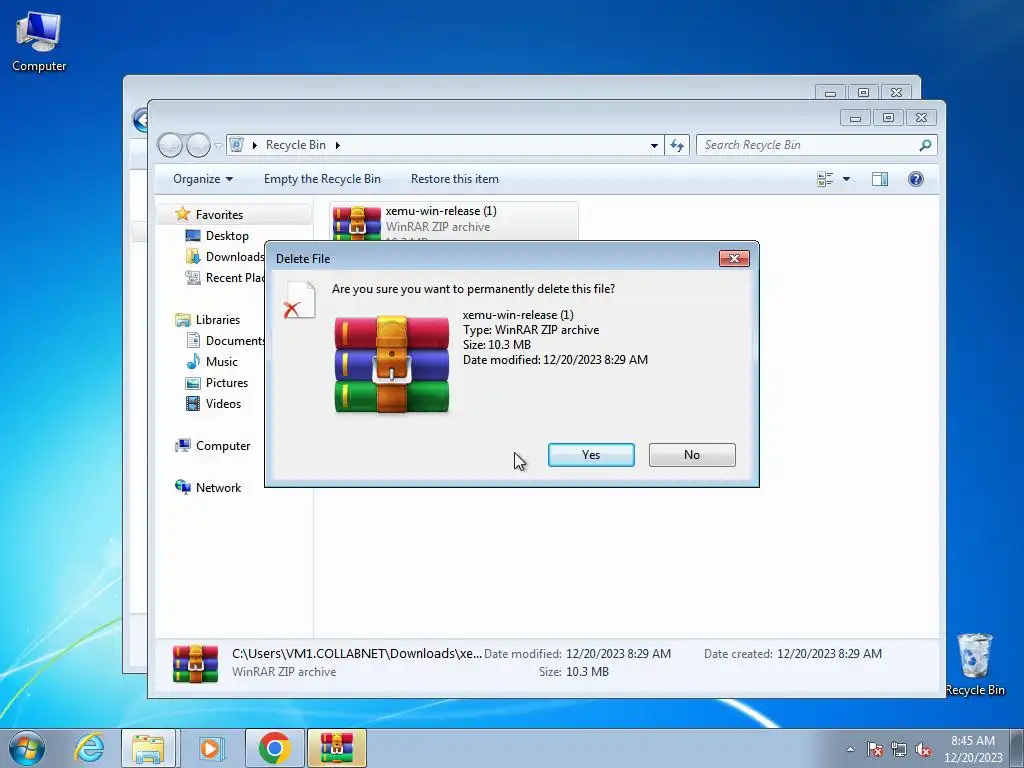The height and width of the screenshot is (768, 1024).
Task: Open the address bar history dropdown
Action: pos(654,145)
